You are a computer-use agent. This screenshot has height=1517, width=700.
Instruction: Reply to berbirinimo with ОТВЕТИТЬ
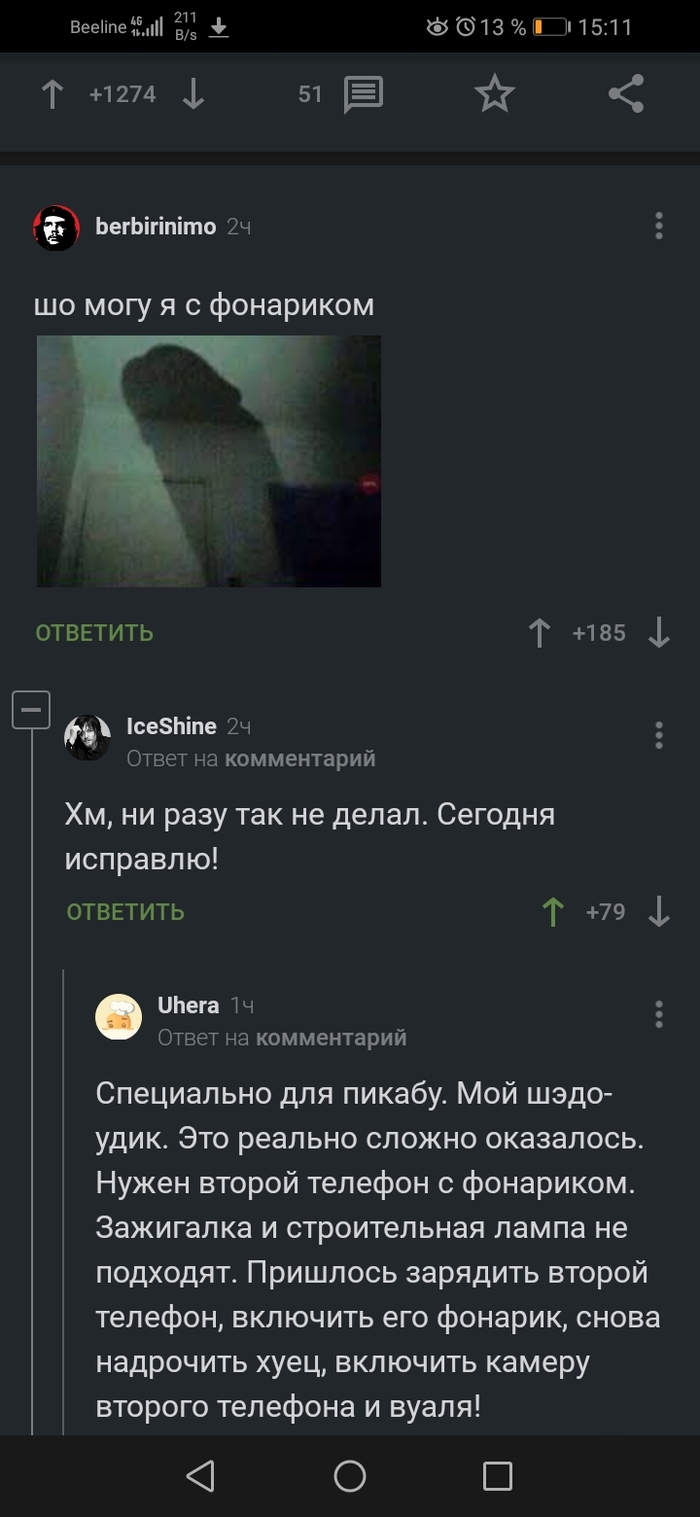pyautogui.click(x=95, y=633)
